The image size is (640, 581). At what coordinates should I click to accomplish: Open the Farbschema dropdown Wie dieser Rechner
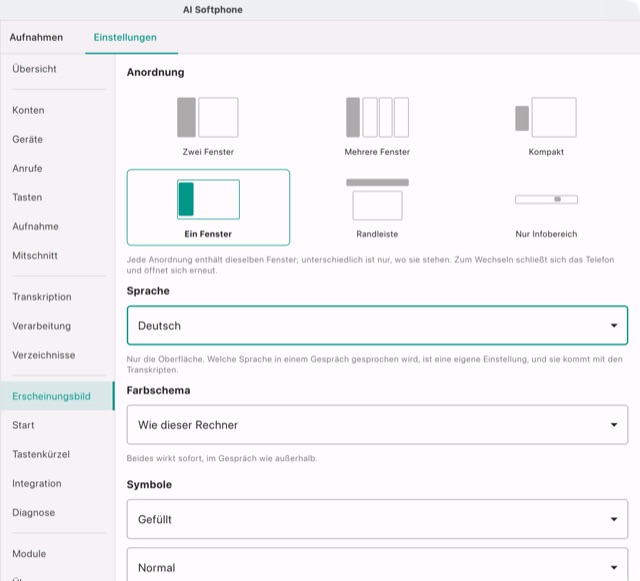coord(377,425)
